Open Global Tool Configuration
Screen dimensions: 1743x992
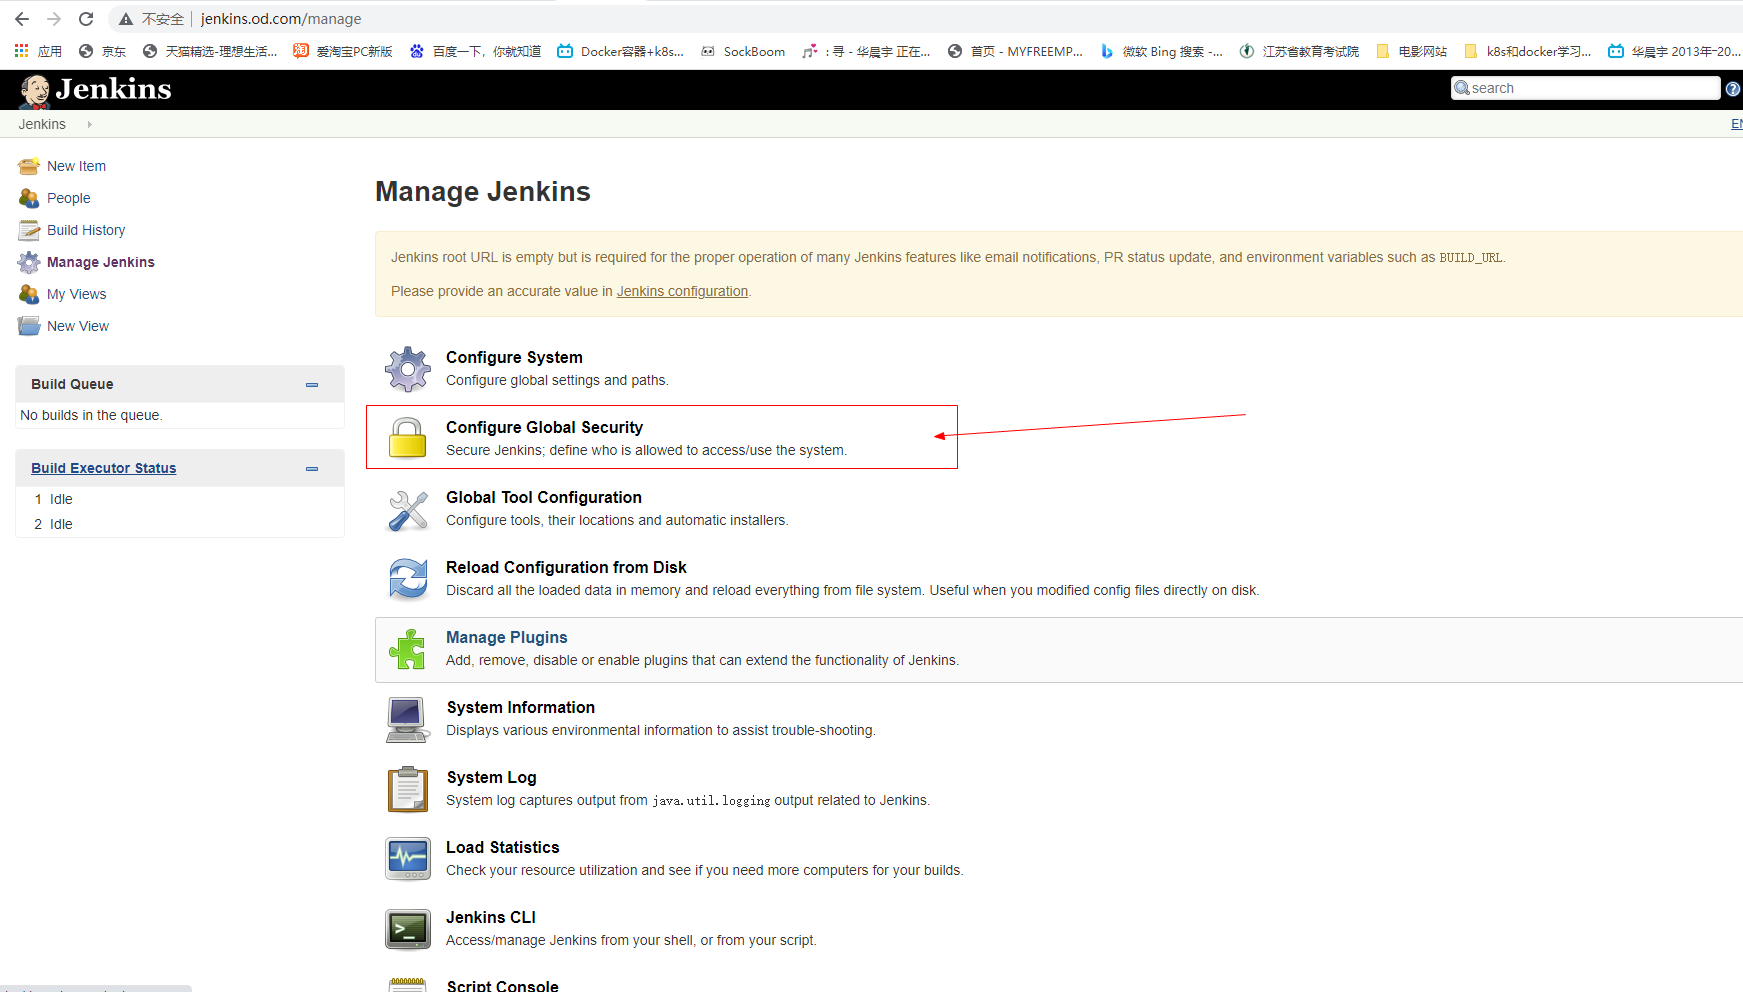click(x=544, y=497)
